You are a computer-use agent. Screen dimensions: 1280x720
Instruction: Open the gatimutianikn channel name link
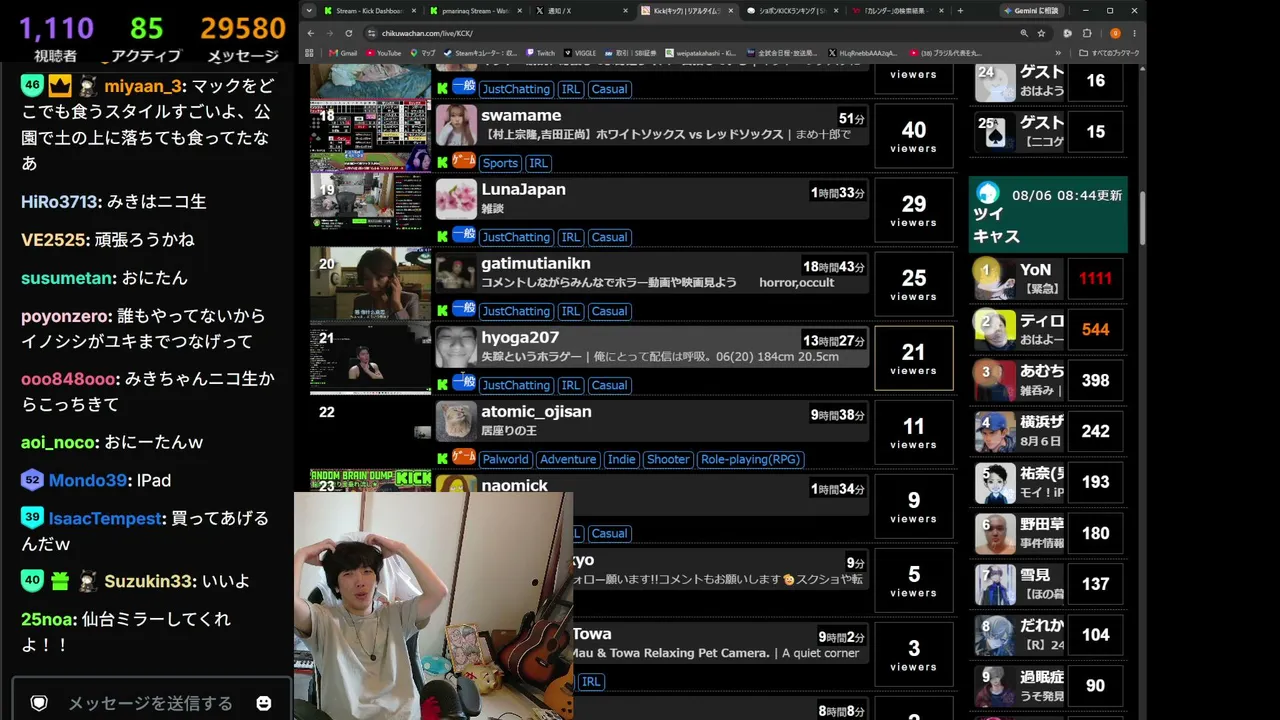pyautogui.click(x=536, y=263)
